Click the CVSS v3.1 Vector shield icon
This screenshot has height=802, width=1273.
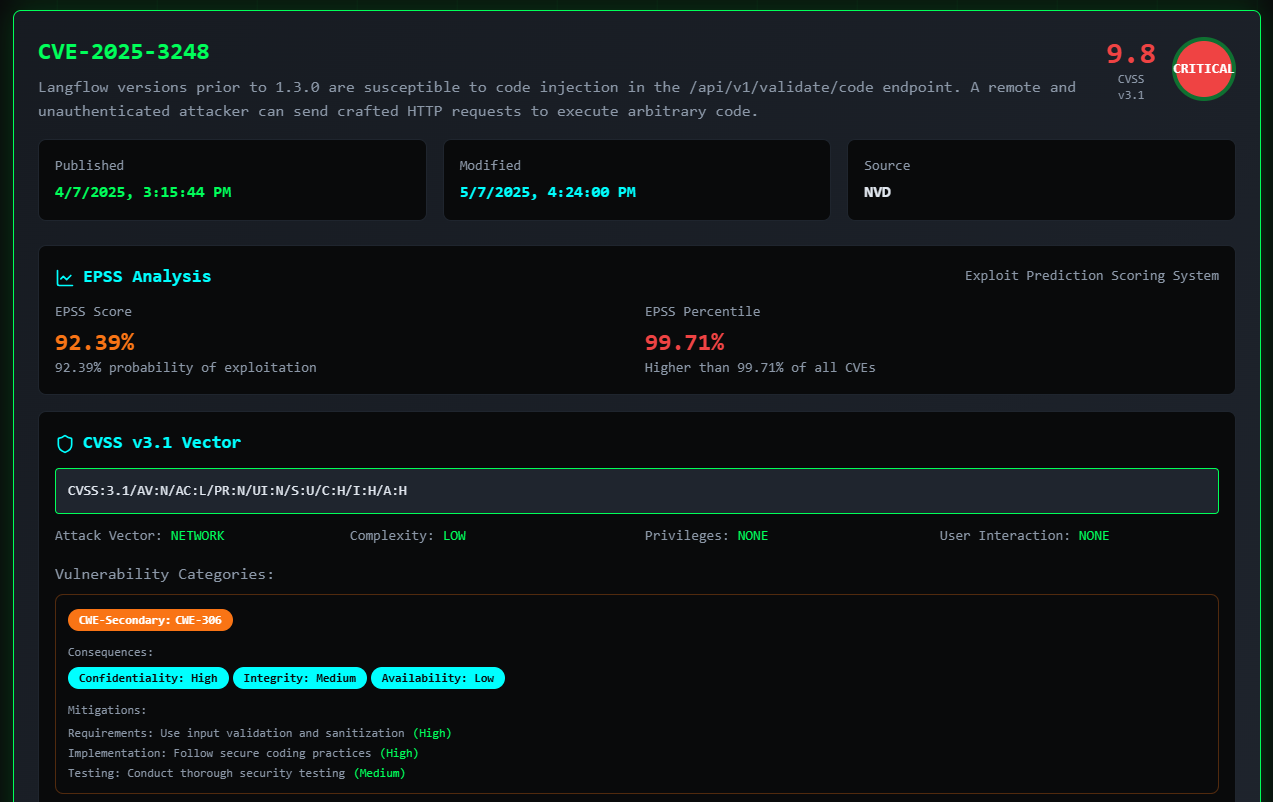point(65,443)
